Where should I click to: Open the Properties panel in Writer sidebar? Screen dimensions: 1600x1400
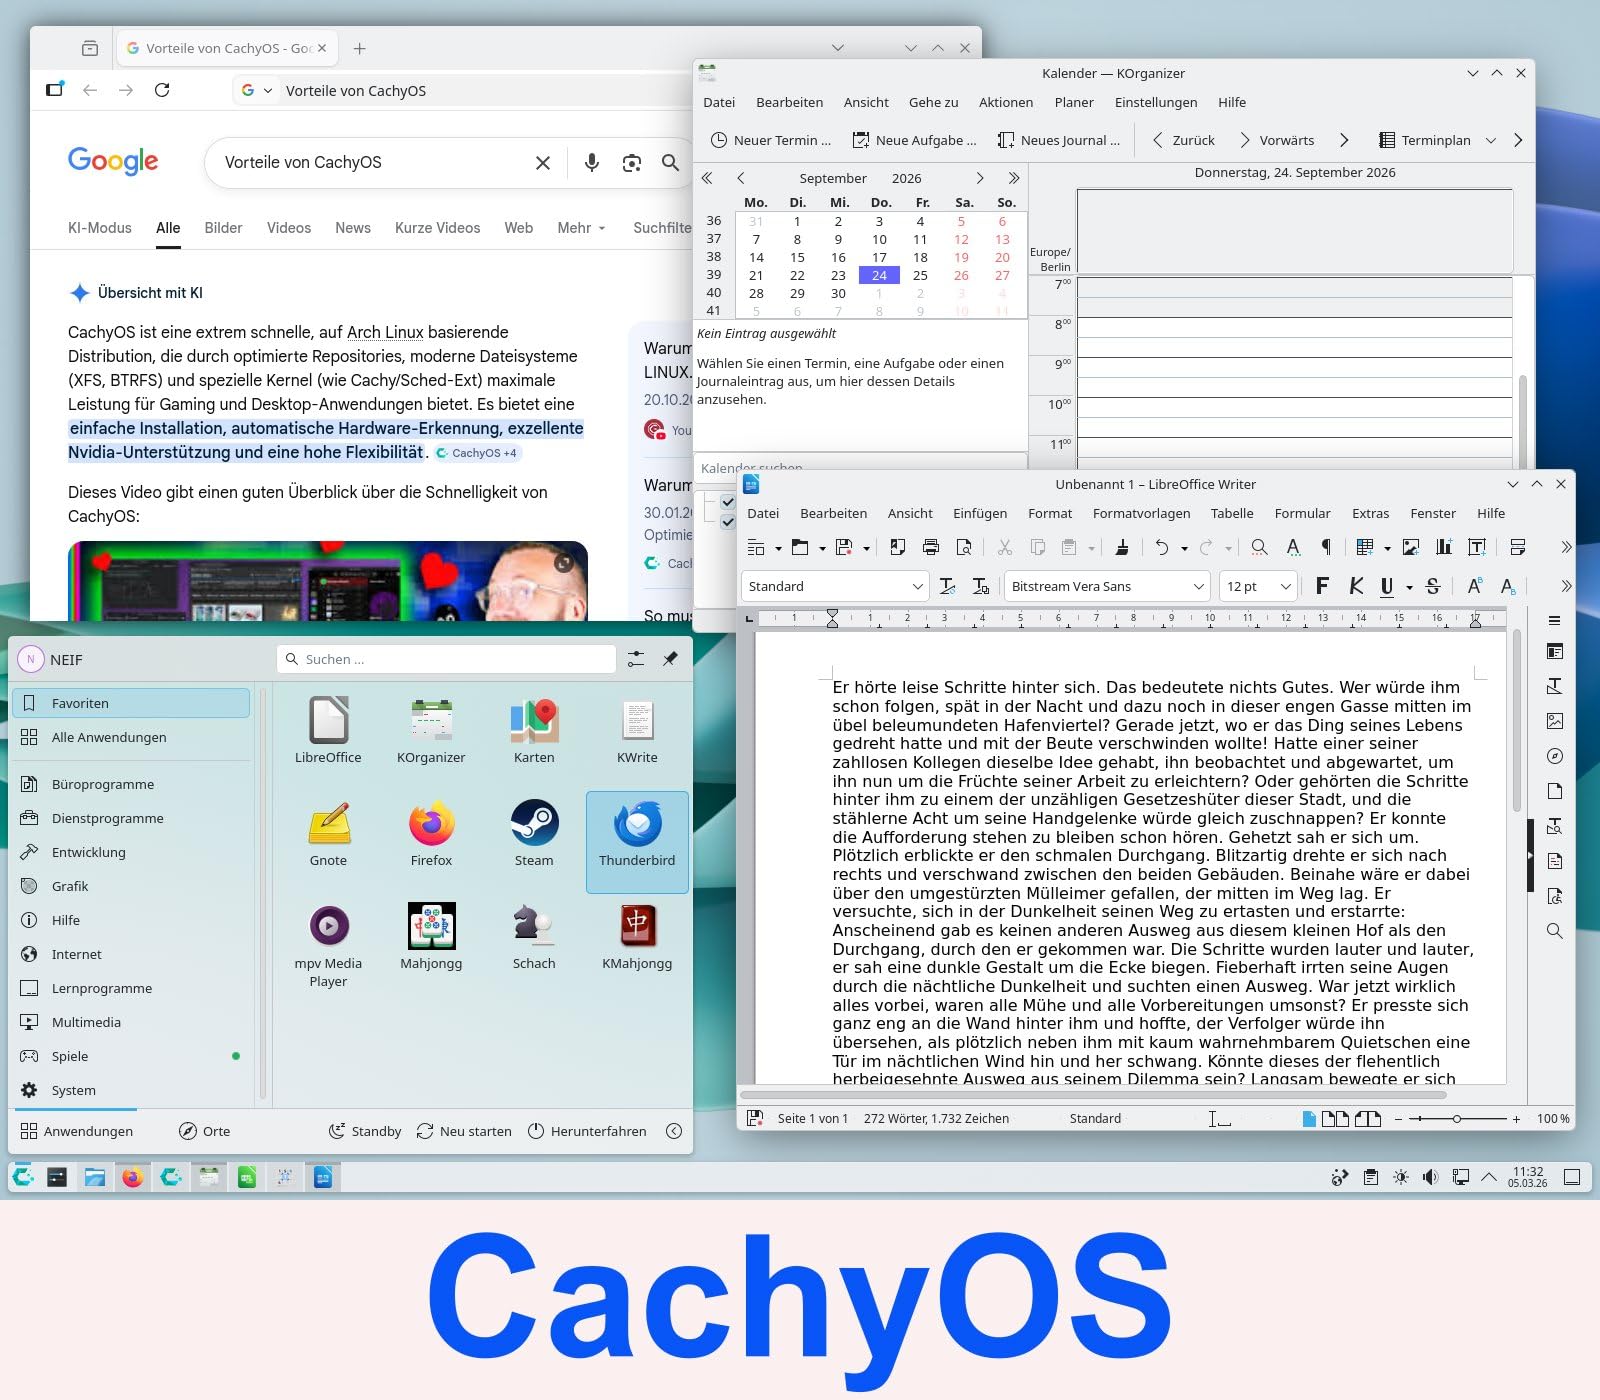[x=1554, y=651]
